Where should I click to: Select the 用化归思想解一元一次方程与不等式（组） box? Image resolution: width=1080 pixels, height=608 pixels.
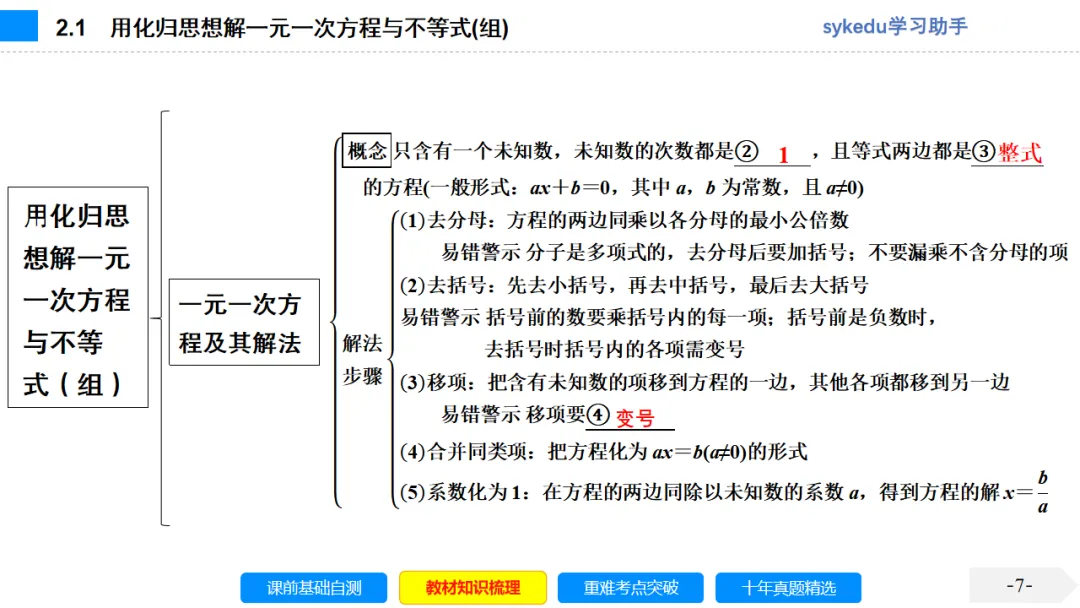pyautogui.click(x=77, y=302)
